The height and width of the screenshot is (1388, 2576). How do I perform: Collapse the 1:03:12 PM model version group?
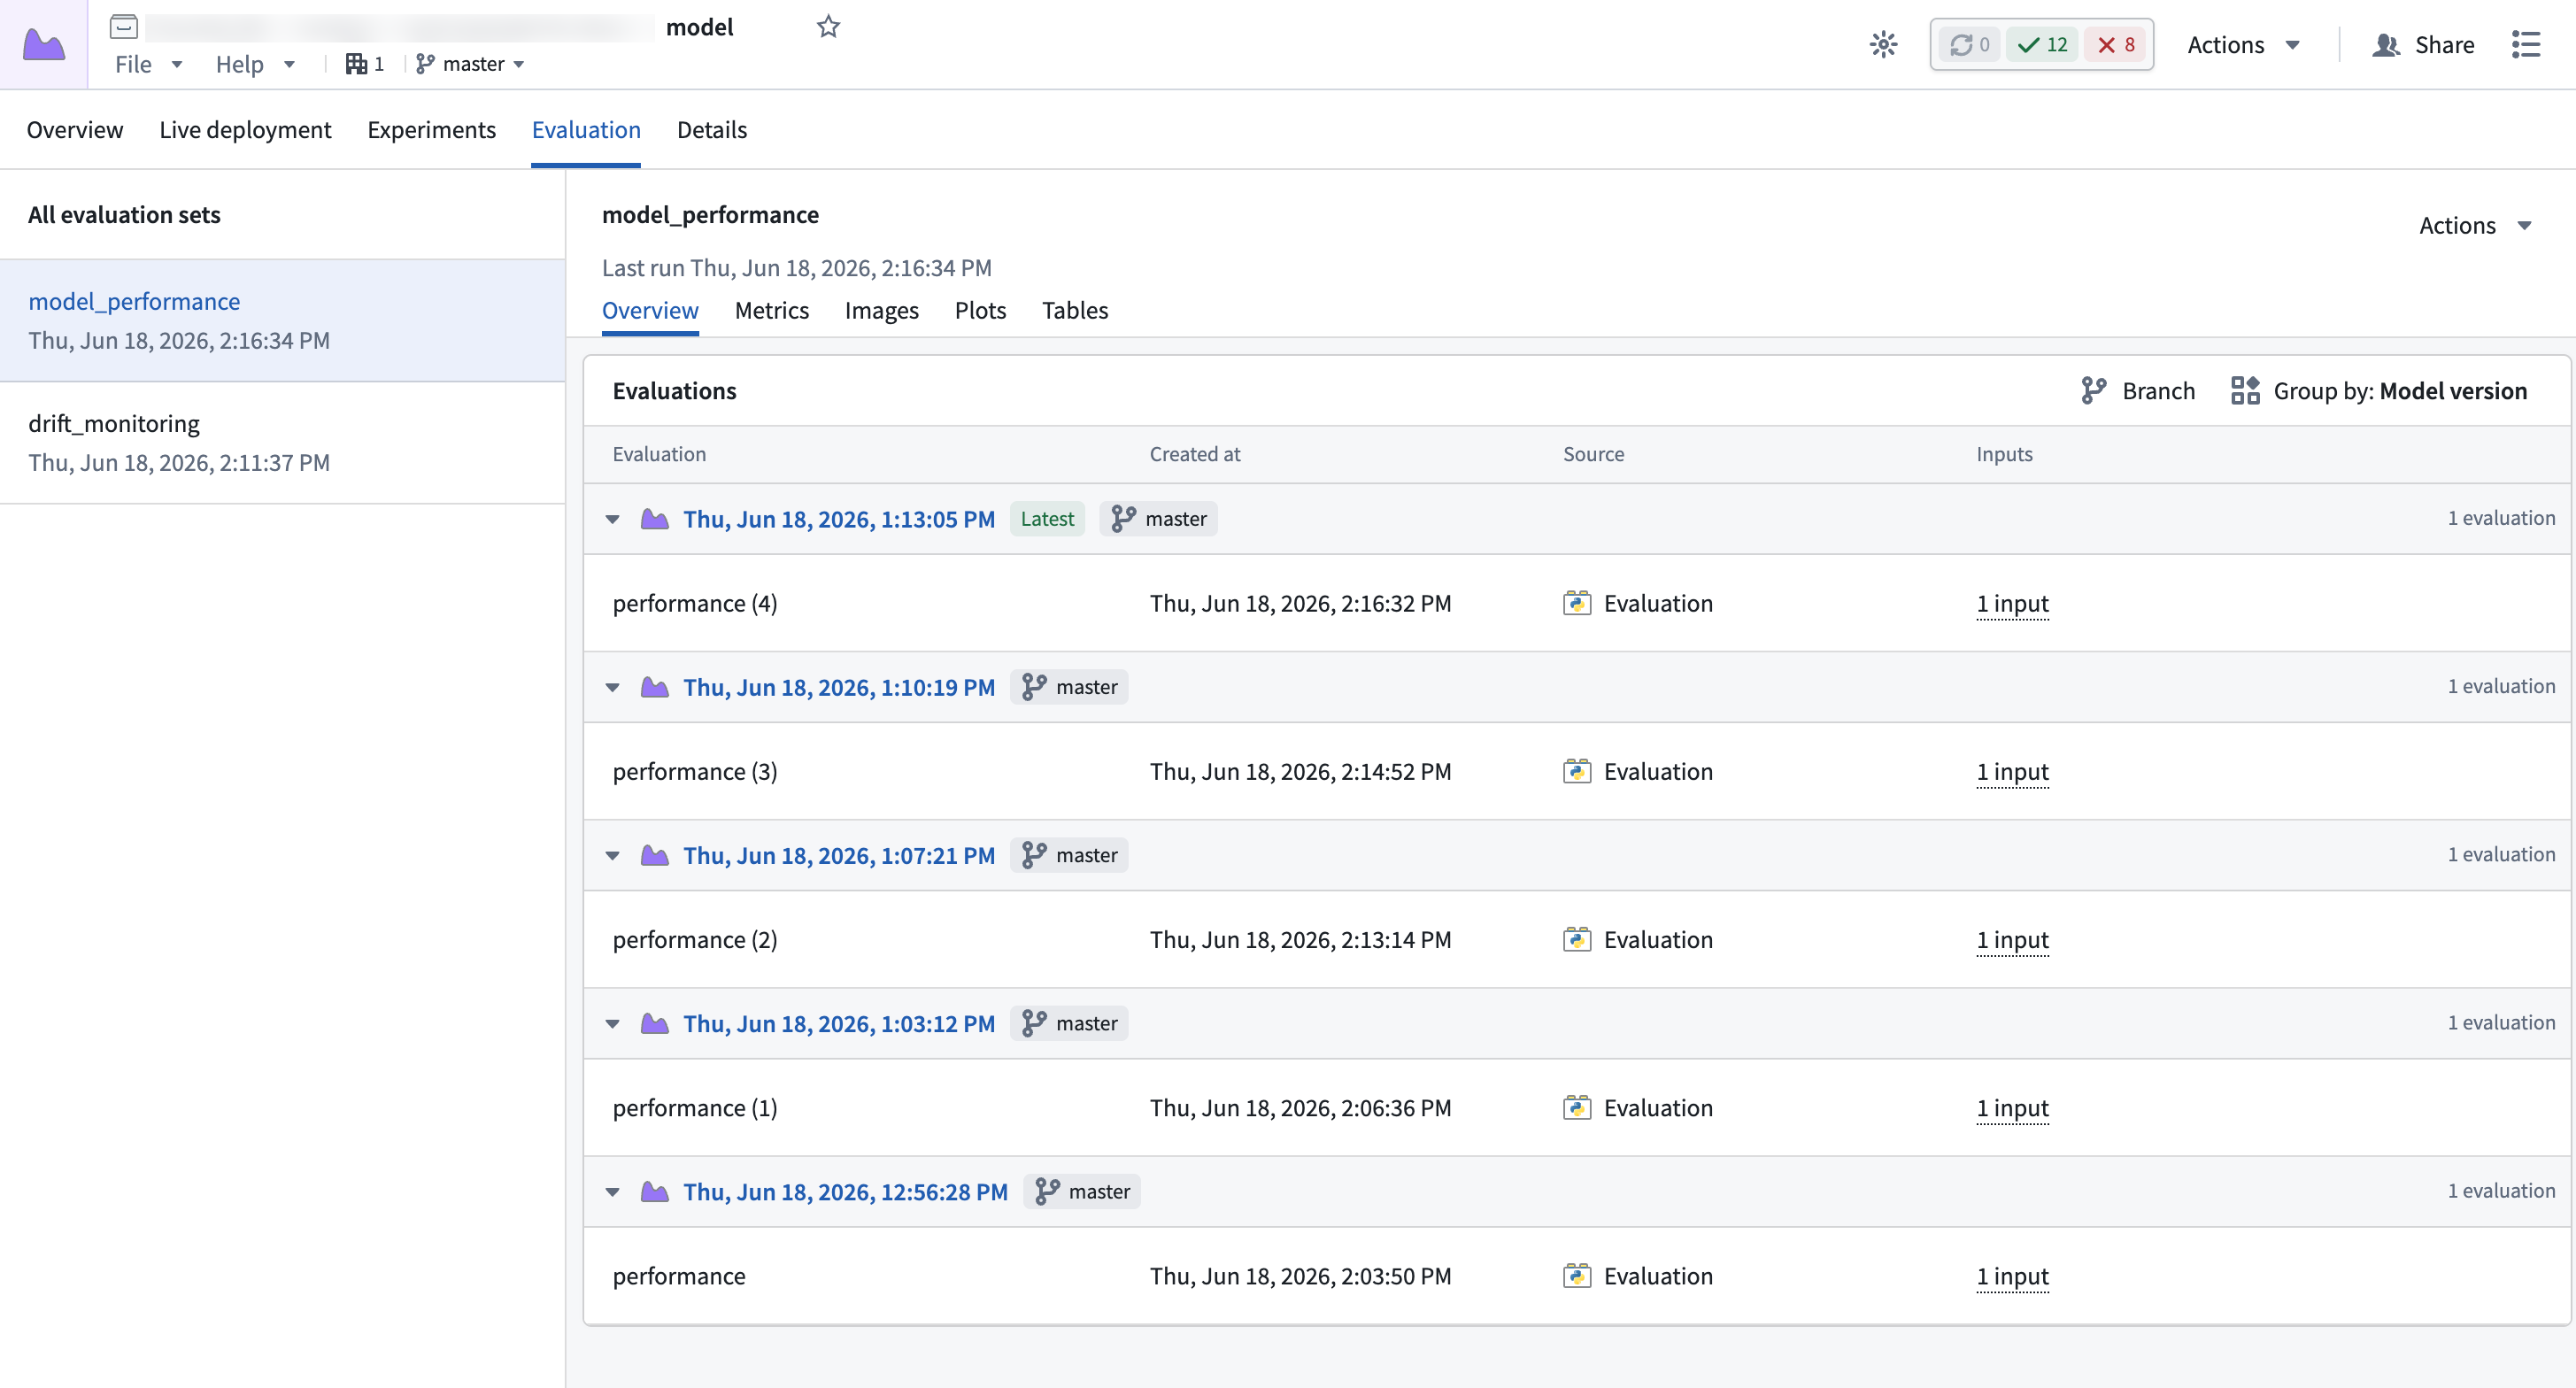612,1023
